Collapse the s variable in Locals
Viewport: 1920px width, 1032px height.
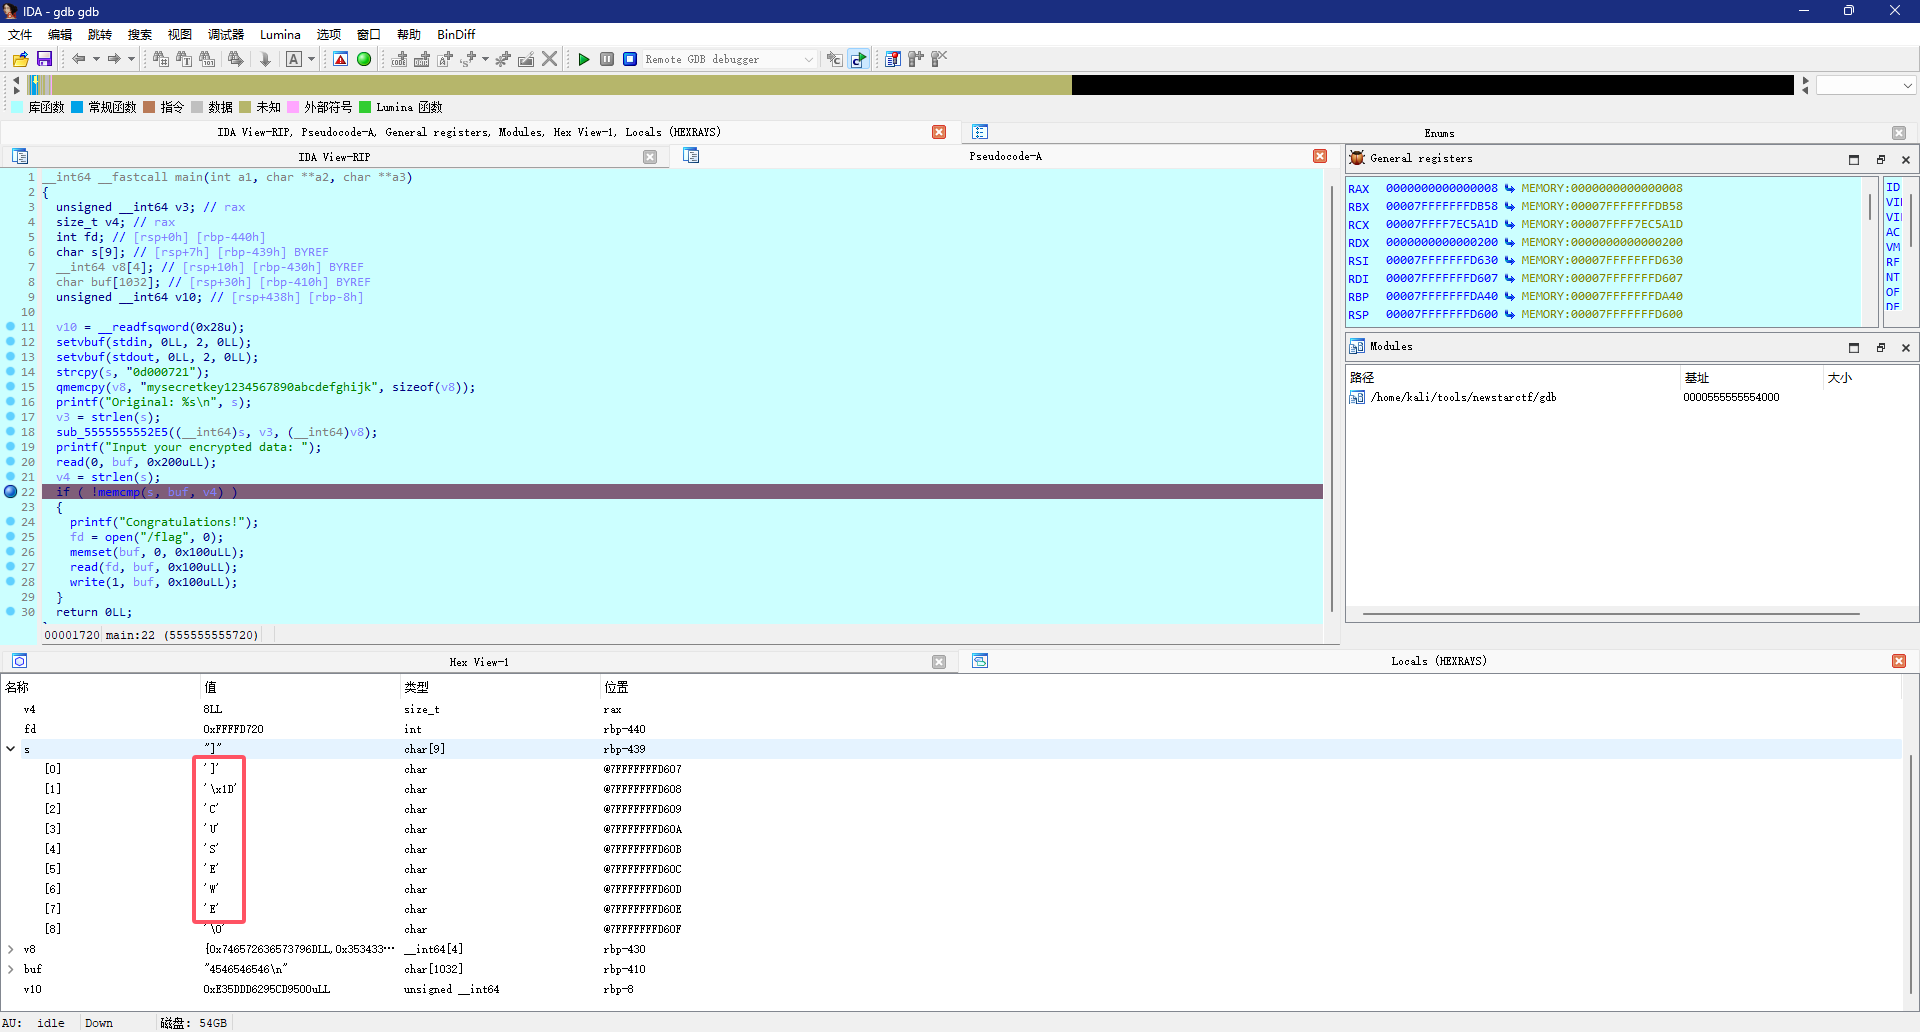(11, 749)
